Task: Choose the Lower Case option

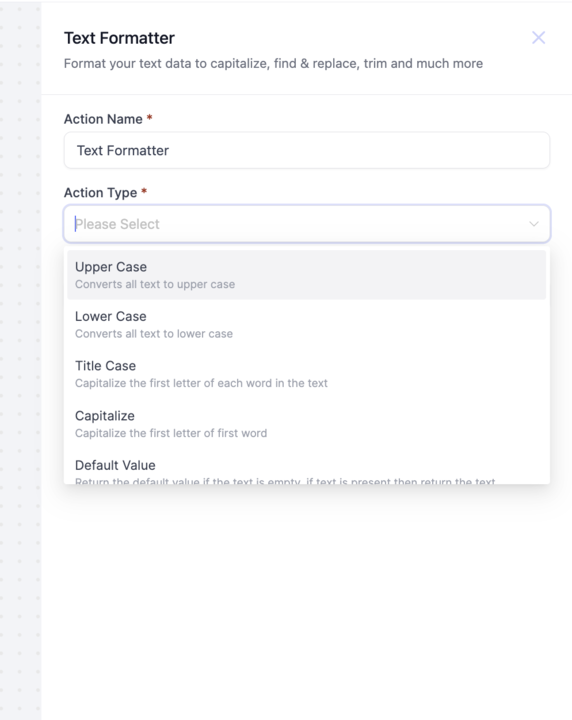Action: coord(307,324)
